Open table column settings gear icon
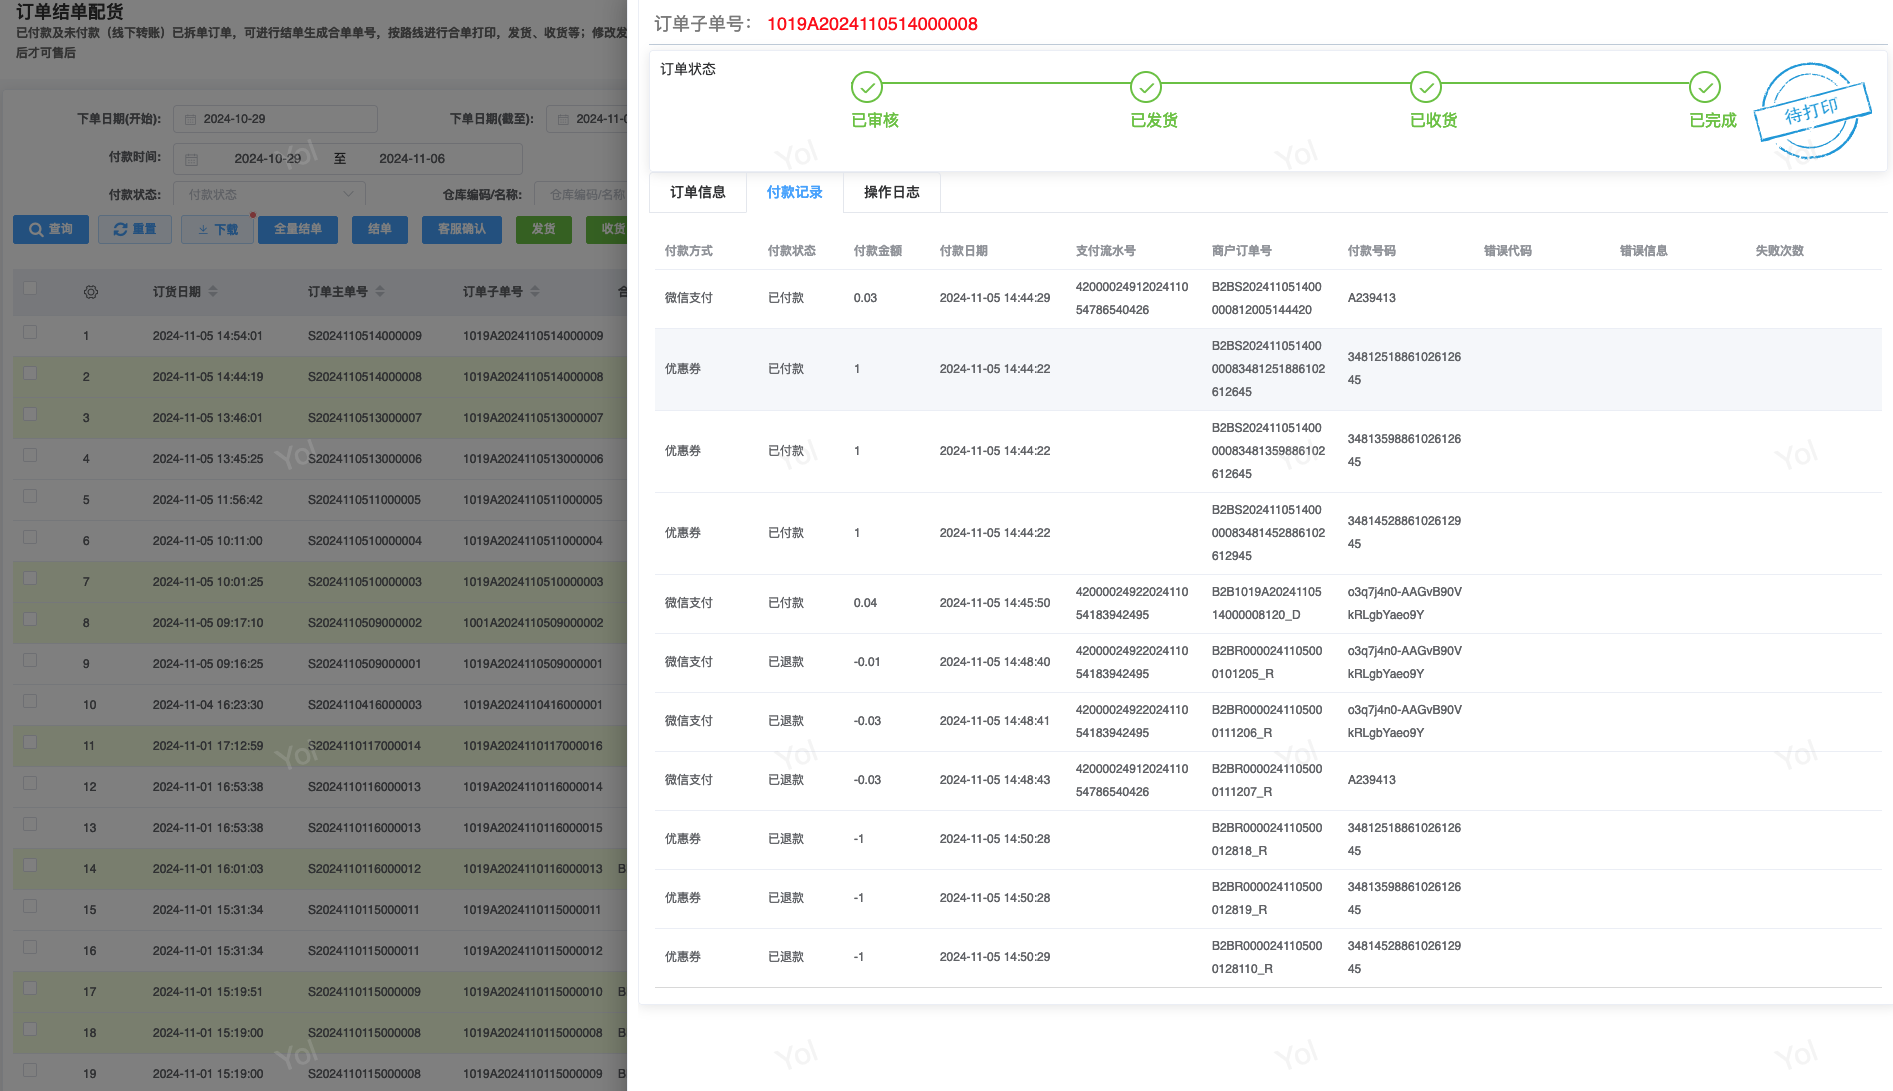 coord(91,292)
